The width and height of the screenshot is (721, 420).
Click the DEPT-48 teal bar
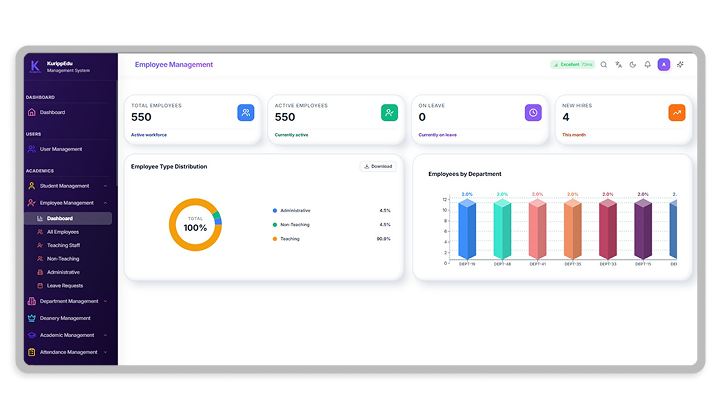(502, 229)
